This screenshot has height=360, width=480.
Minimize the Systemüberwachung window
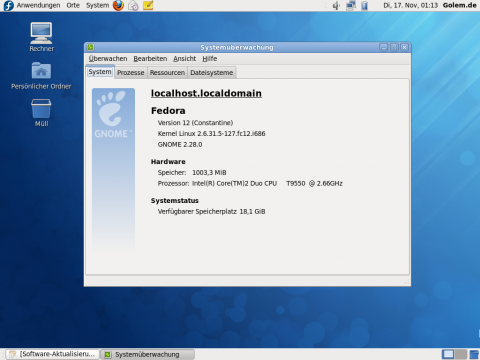pyautogui.click(x=384, y=47)
